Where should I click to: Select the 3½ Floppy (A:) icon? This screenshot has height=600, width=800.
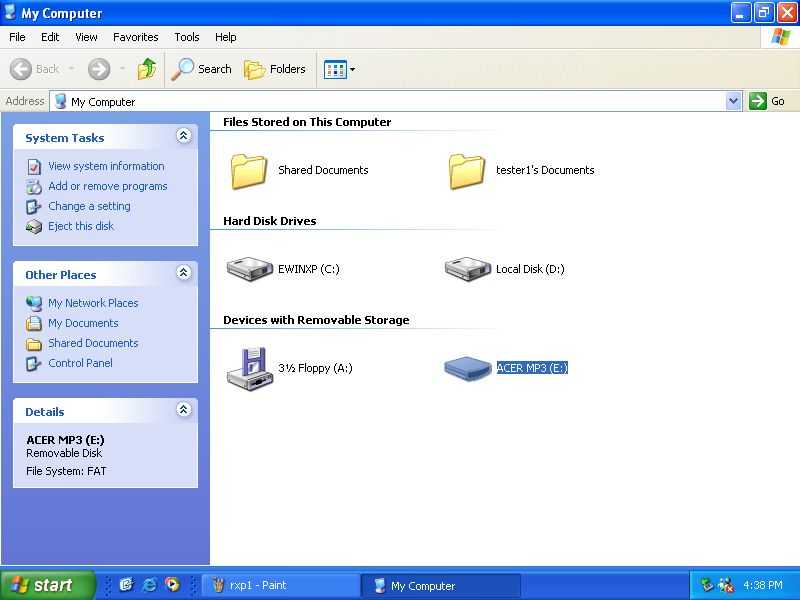tap(249, 369)
